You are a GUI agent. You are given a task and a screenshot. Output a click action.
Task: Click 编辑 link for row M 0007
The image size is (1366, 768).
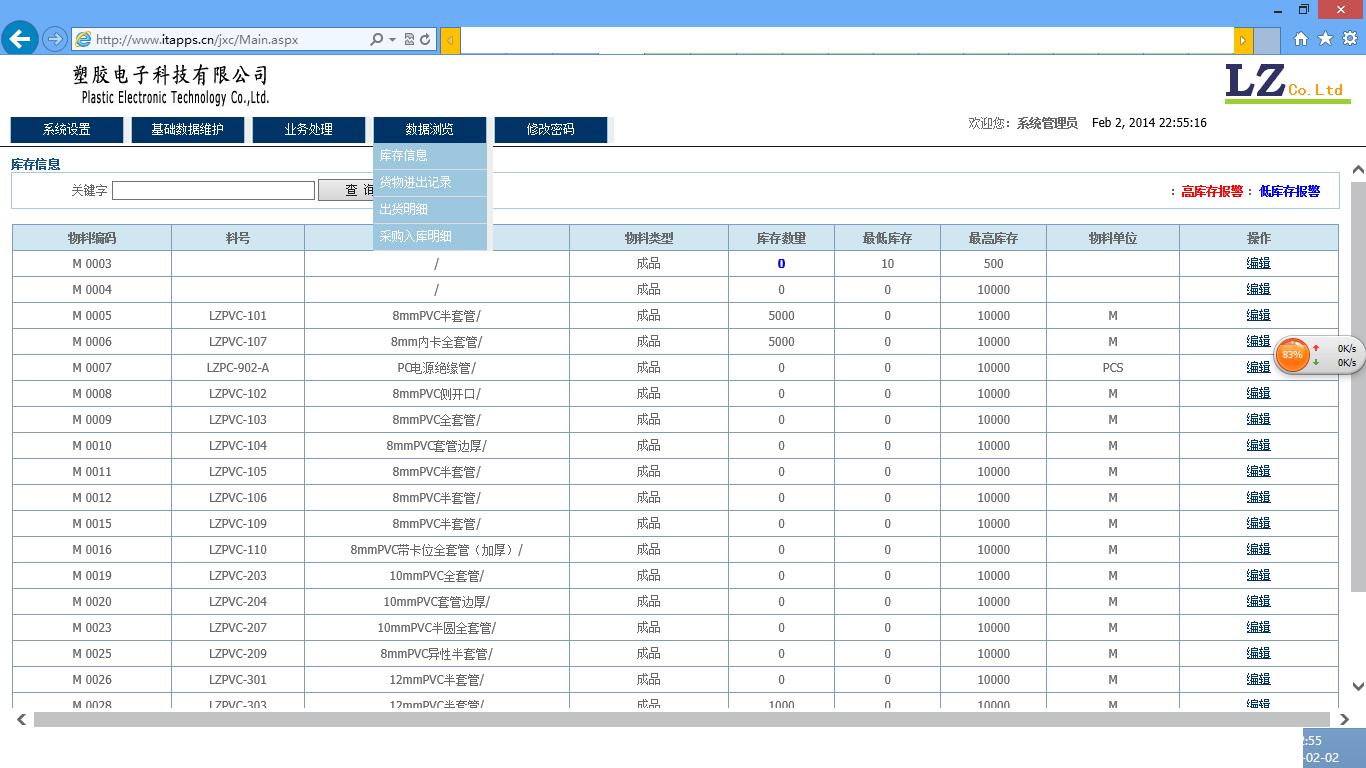tap(1258, 367)
